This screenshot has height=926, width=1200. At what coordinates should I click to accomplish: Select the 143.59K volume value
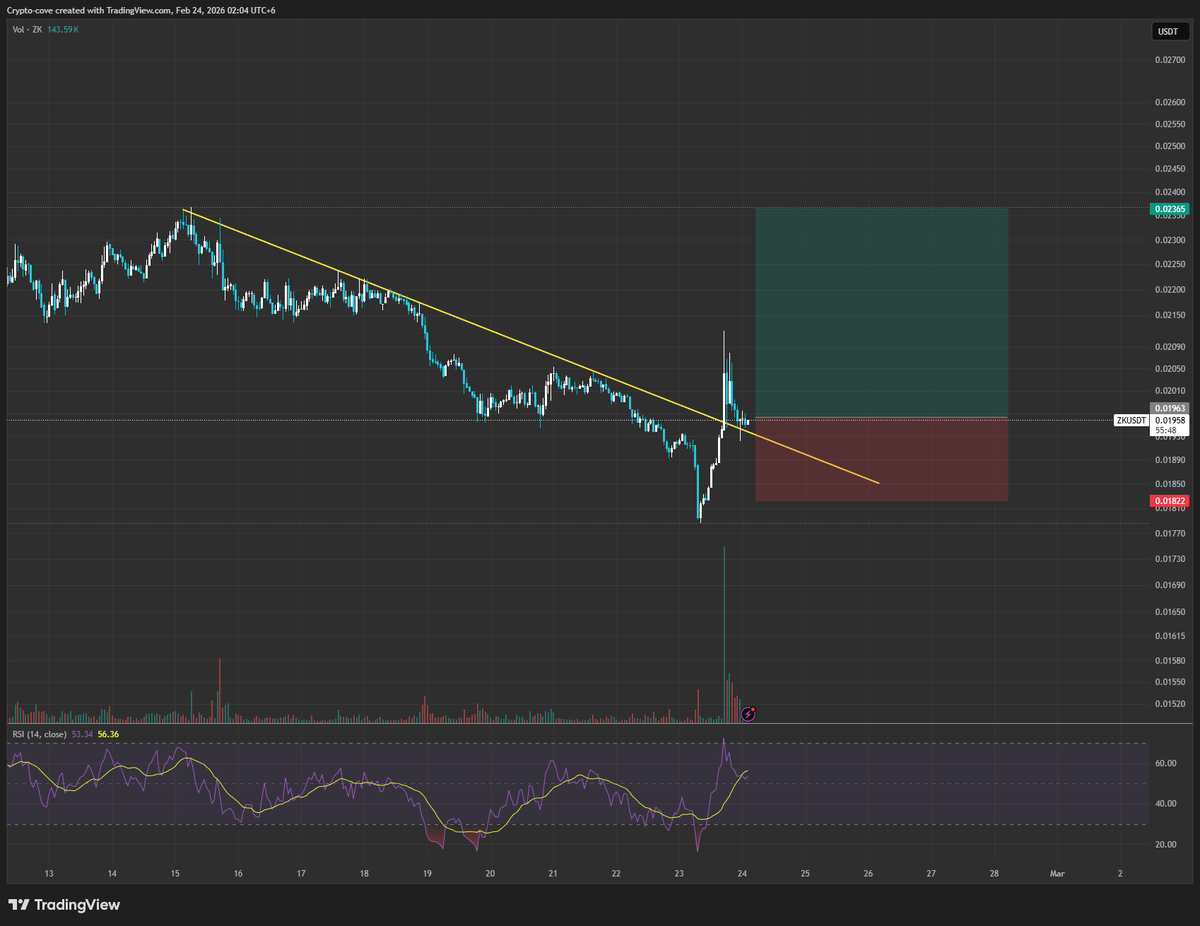pos(62,30)
